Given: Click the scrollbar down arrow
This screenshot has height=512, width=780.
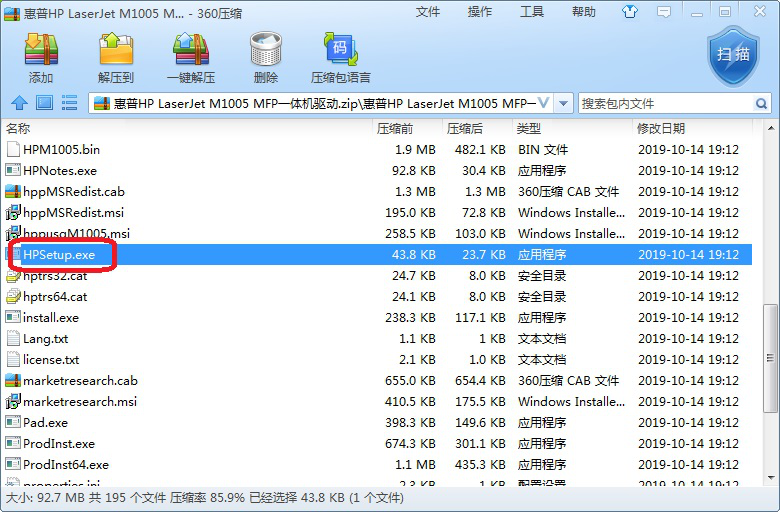Looking at the screenshot, I should pos(771,478).
